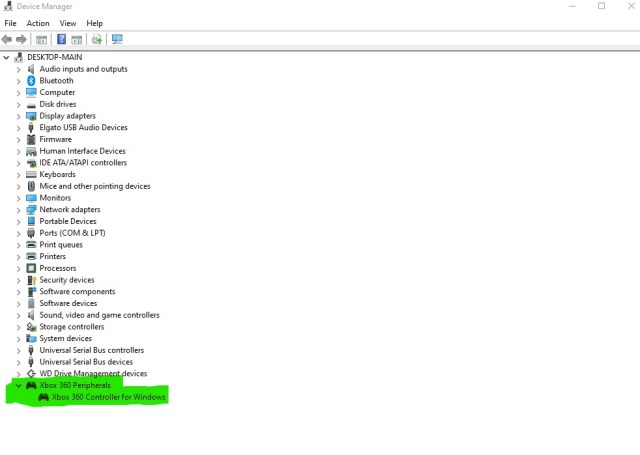Viewport: 640px width, 455px height.
Task: Expand the Network adapters node
Action: 18,210
